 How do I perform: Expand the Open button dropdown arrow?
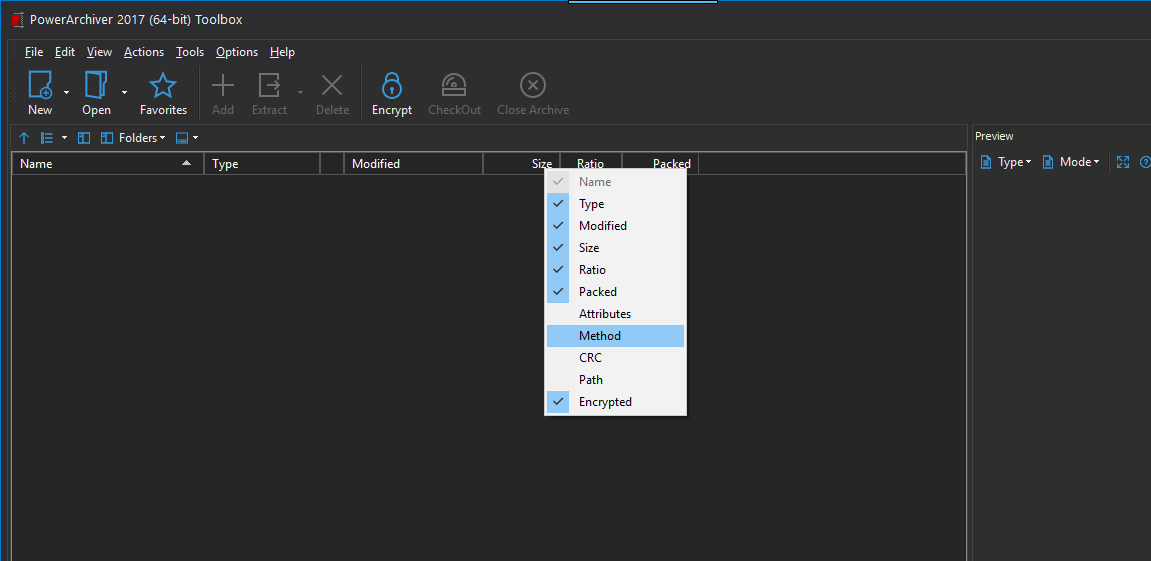124,93
